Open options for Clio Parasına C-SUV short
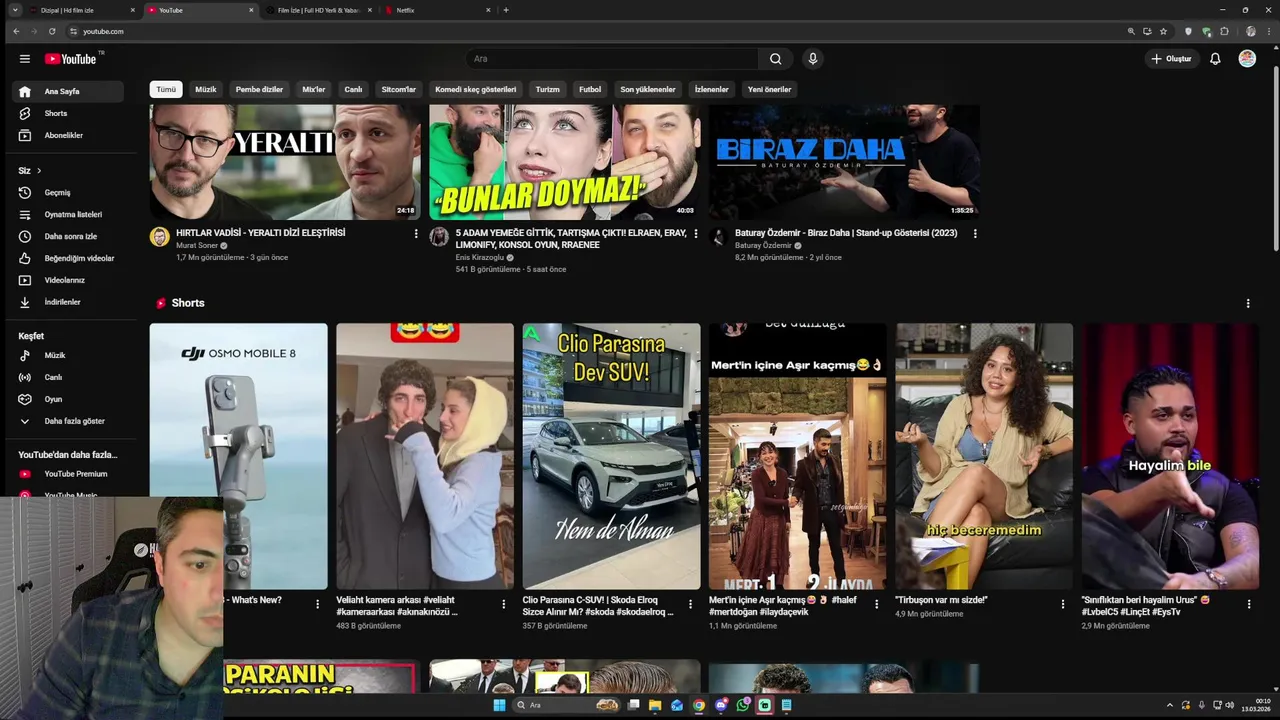 click(x=690, y=604)
